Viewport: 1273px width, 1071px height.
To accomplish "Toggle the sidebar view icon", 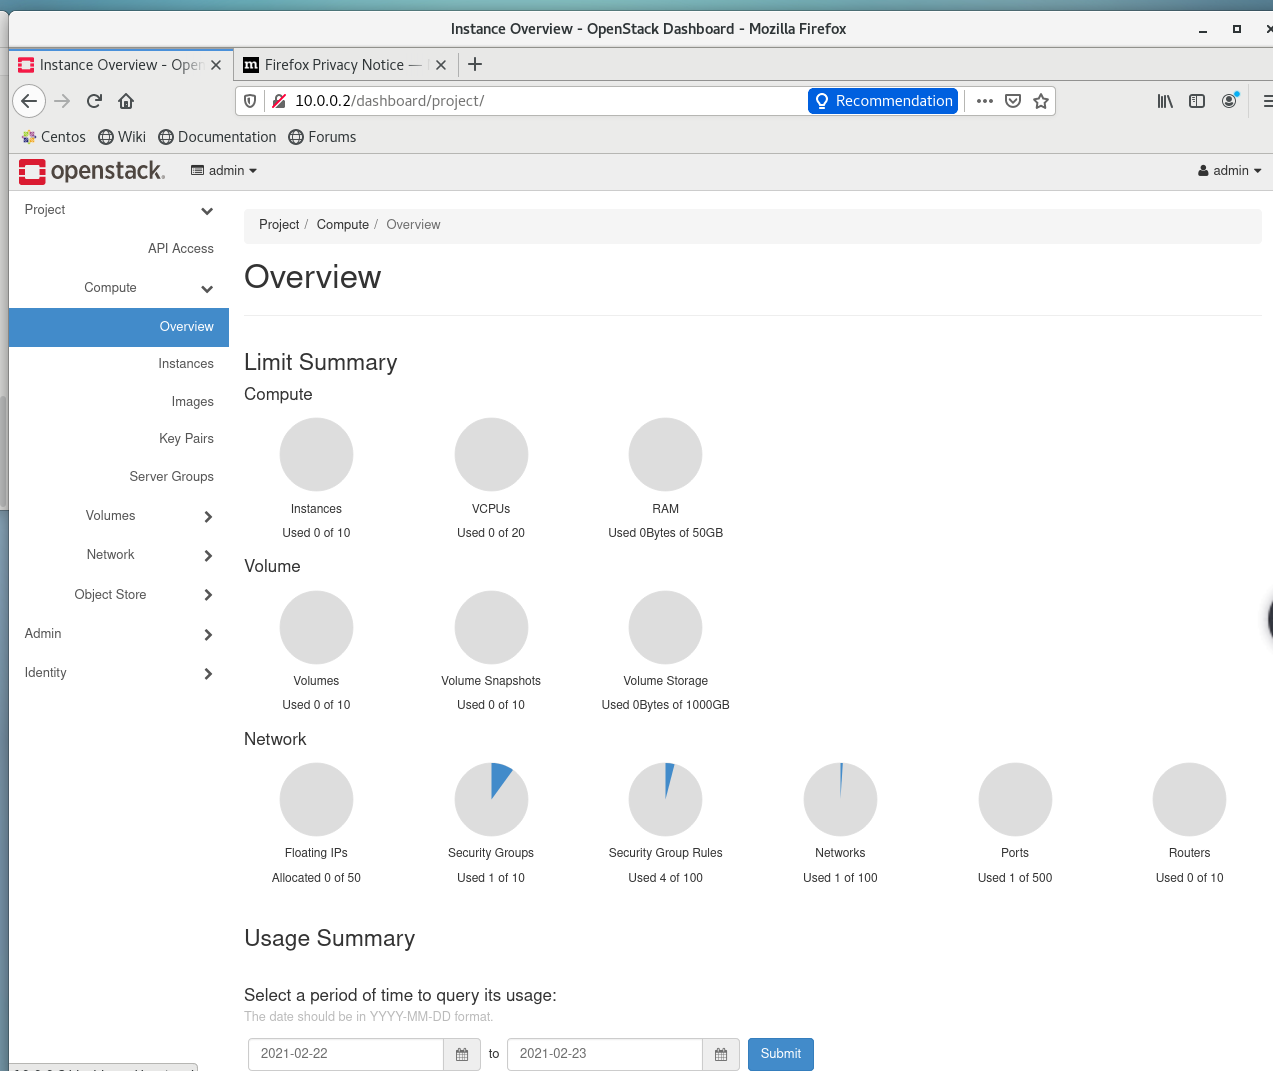I will [x=1197, y=101].
